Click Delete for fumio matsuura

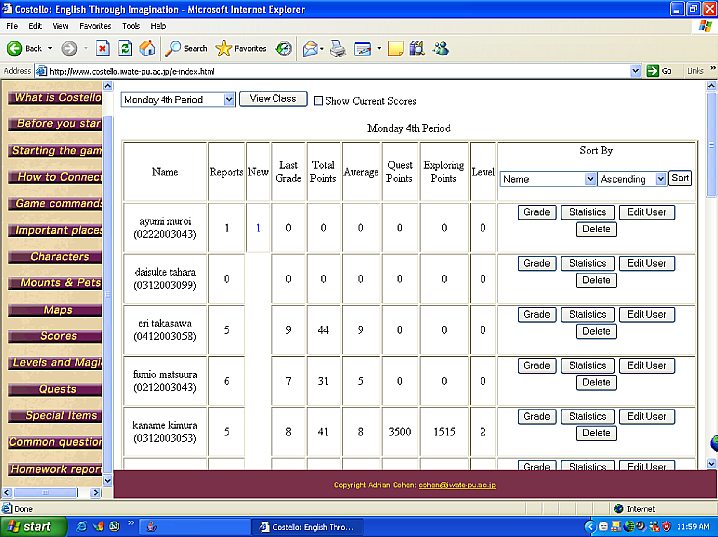596,382
